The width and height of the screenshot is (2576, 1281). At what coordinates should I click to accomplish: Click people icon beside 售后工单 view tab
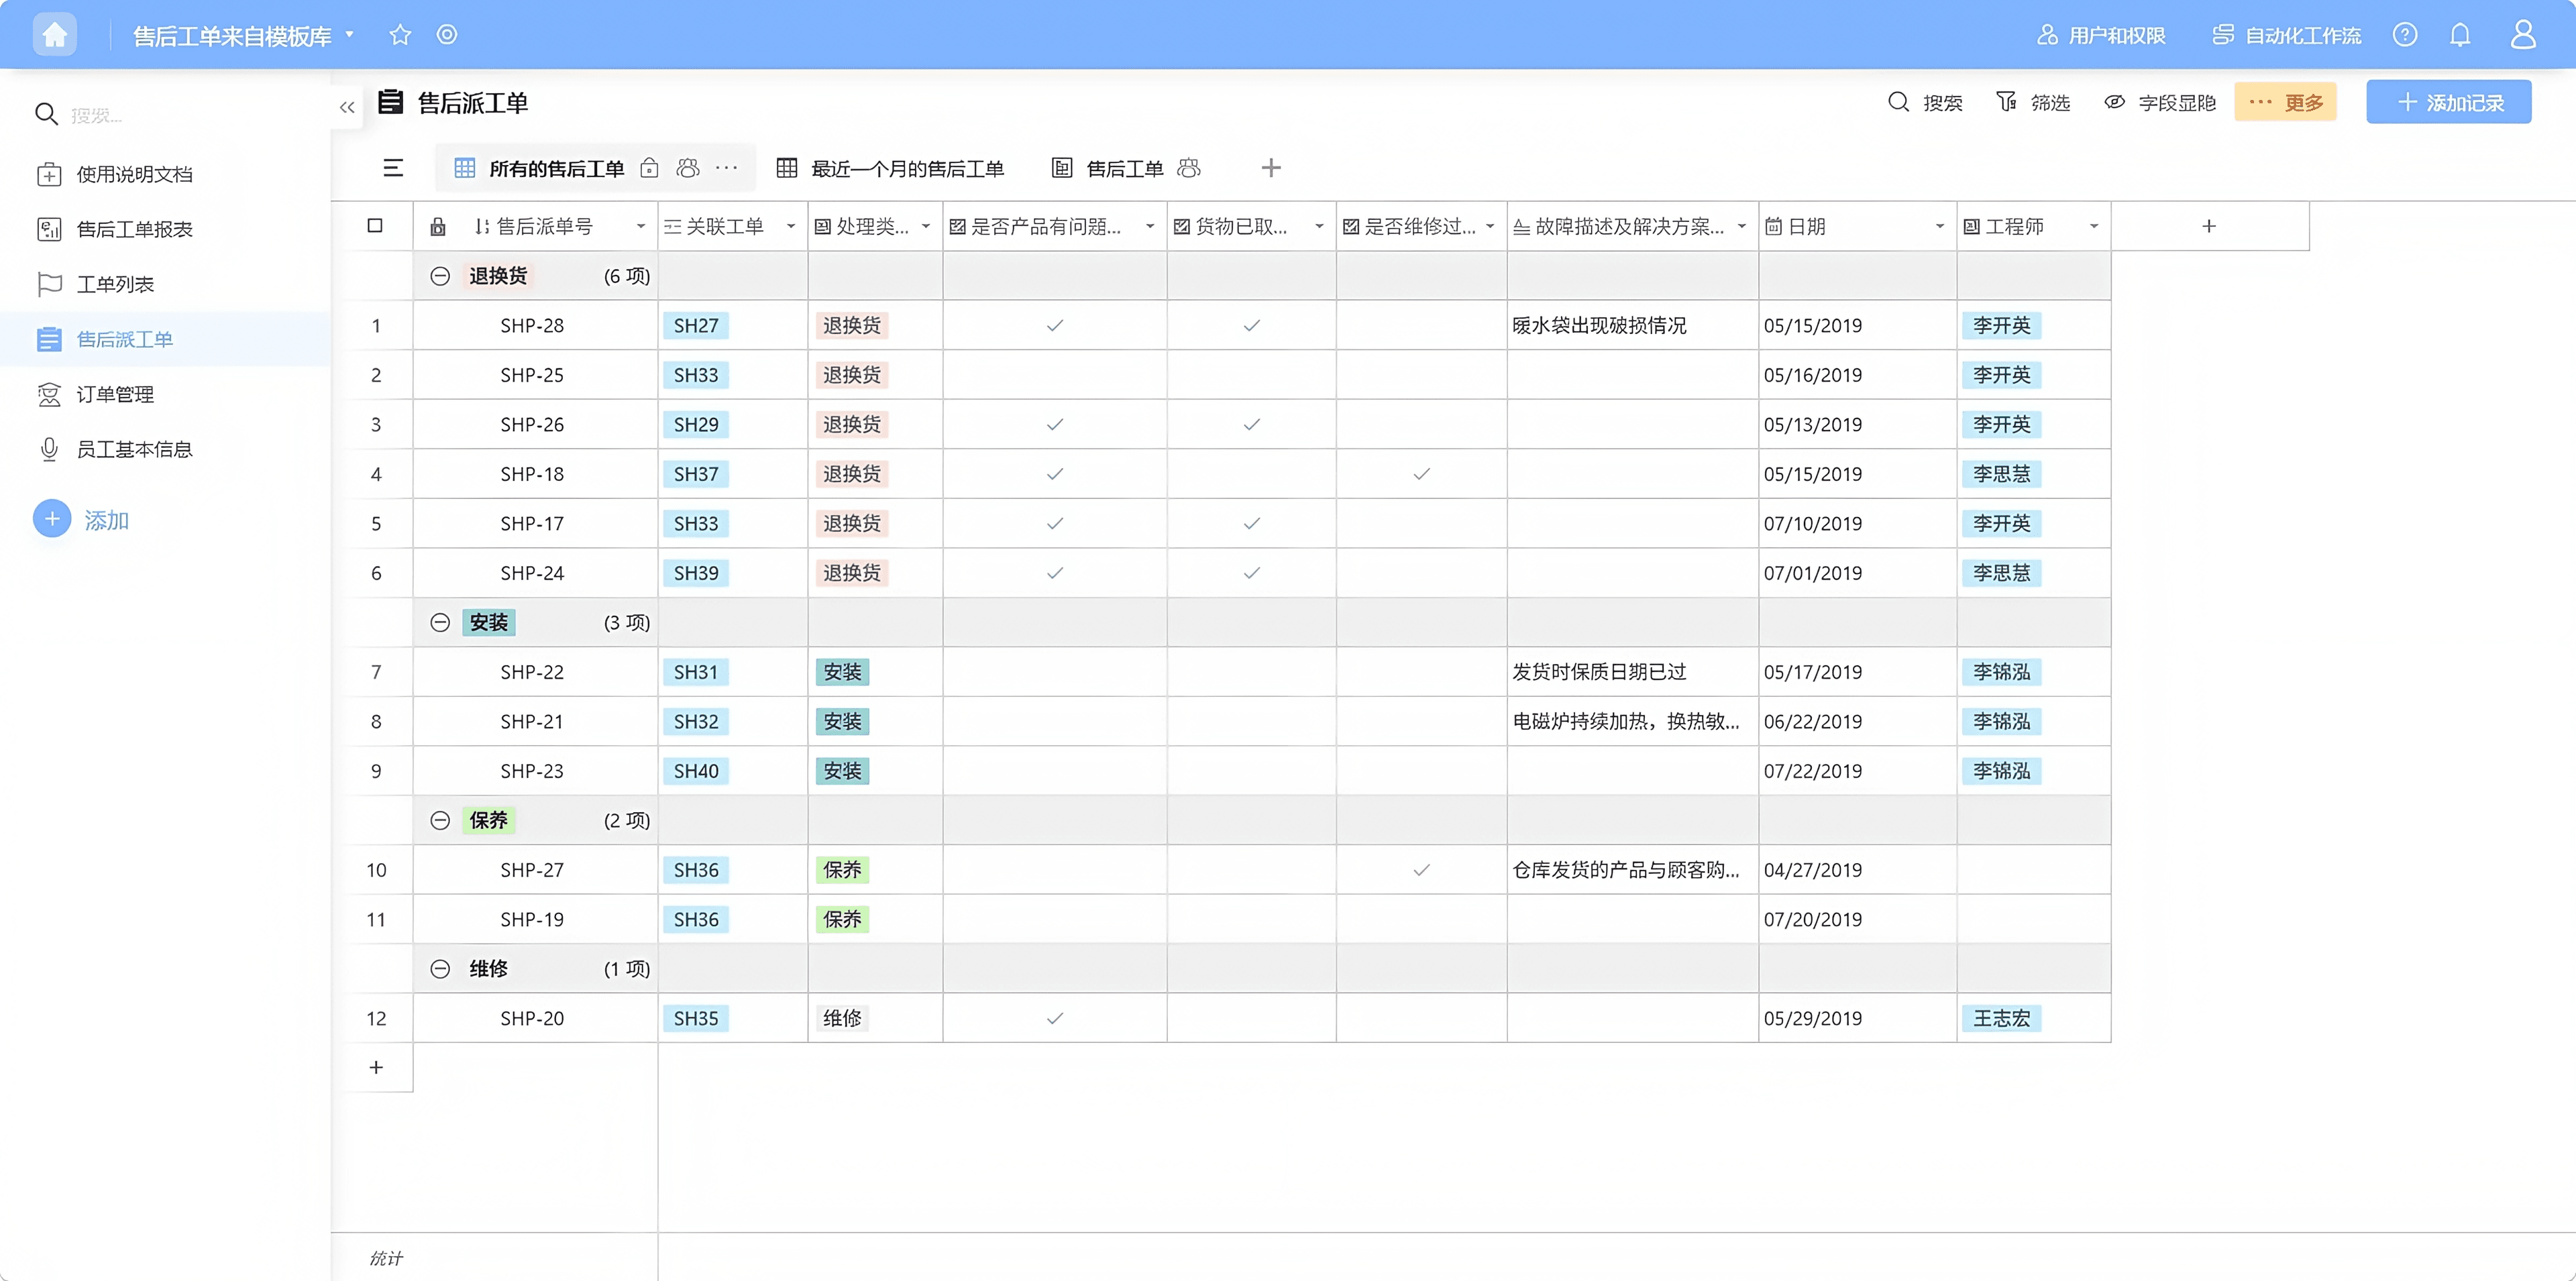1189,168
